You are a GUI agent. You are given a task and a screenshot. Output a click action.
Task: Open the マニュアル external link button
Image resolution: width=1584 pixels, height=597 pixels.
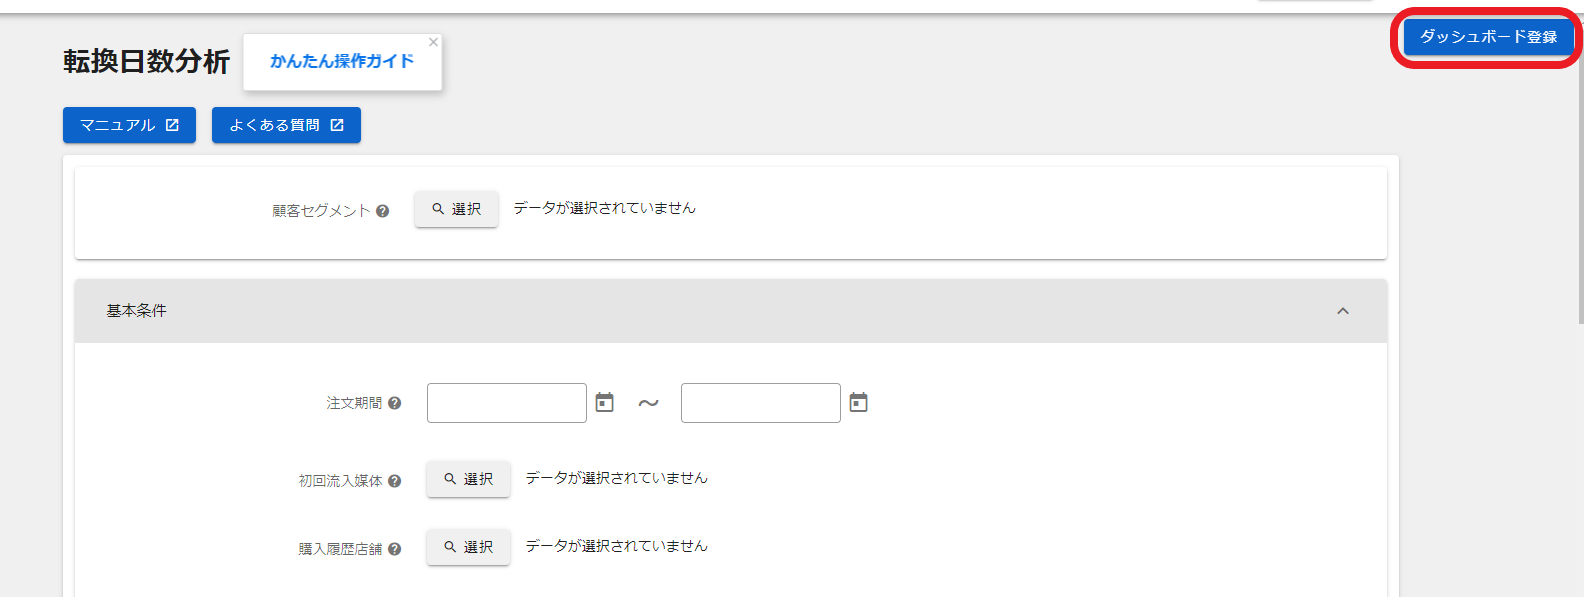point(129,125)
